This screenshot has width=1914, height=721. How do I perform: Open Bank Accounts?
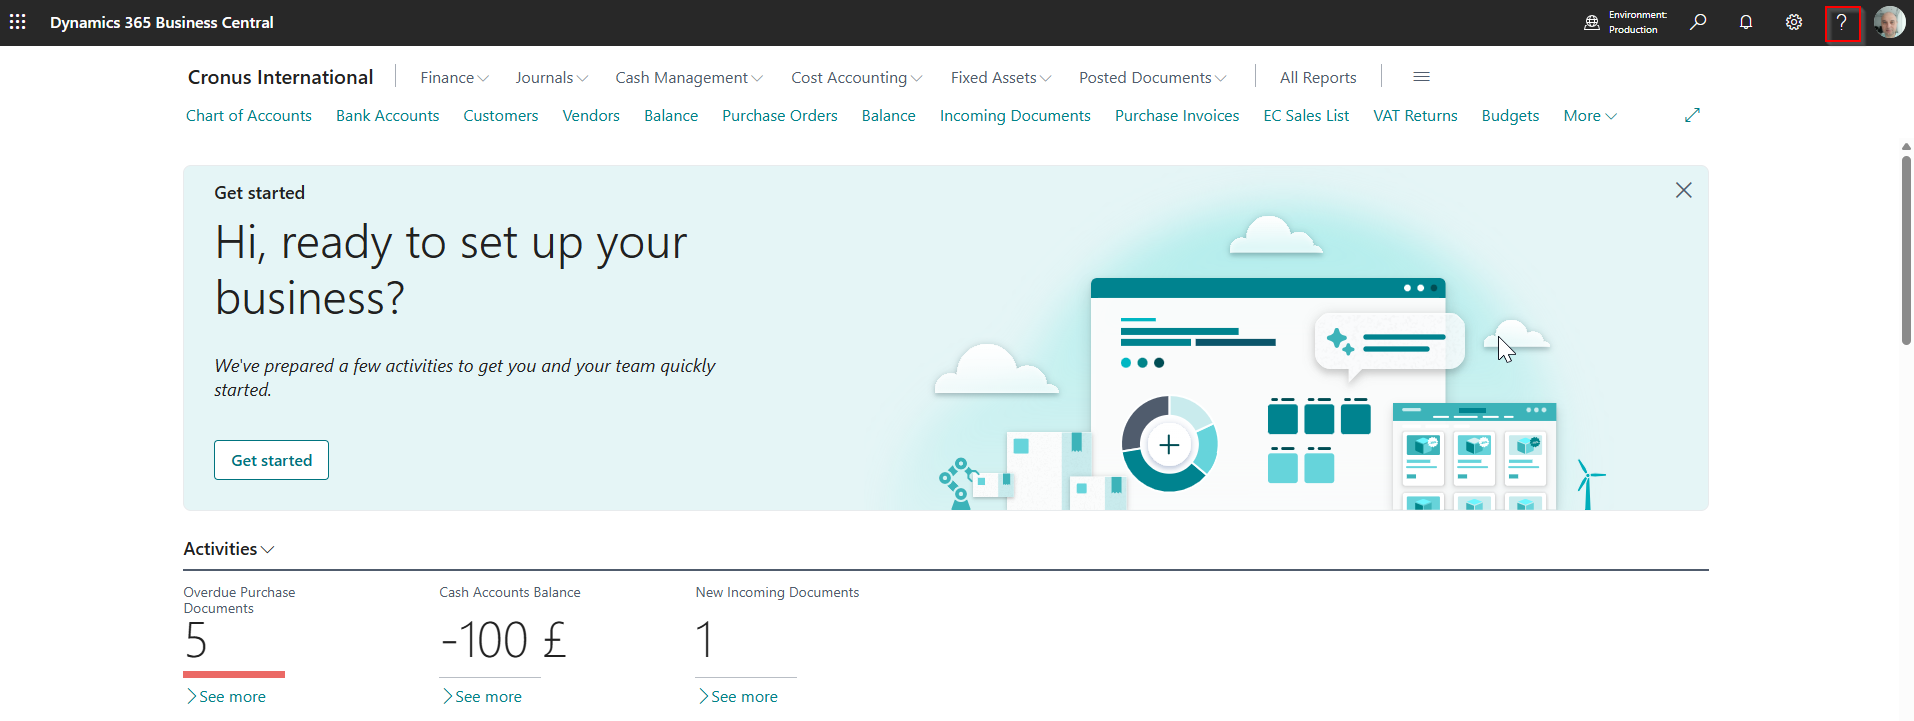[x=388, y=116]
